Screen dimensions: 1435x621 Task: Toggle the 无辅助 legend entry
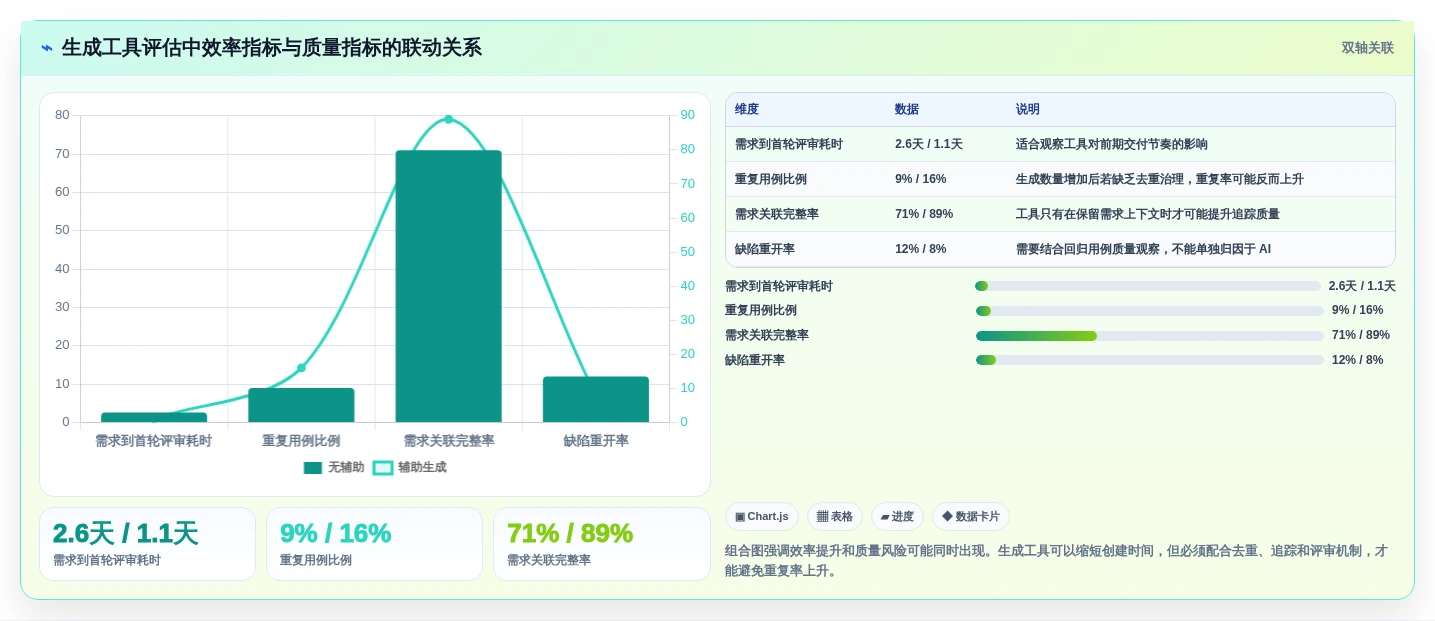[x=334, y=467]
